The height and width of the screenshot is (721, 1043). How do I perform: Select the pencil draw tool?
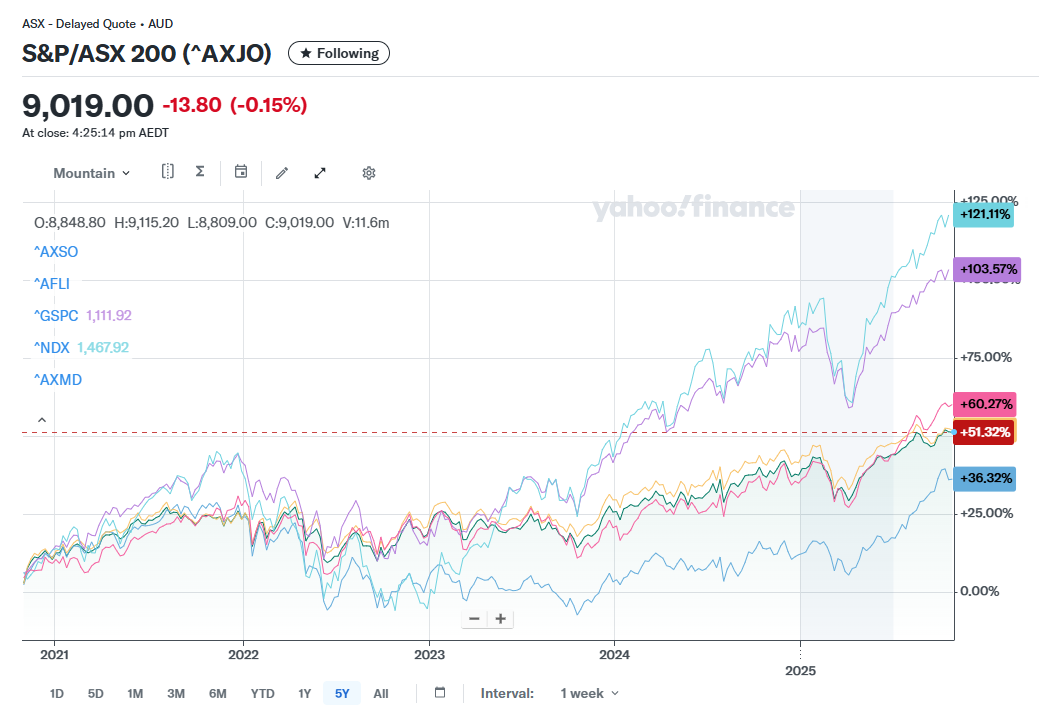[x=282, y=173]
